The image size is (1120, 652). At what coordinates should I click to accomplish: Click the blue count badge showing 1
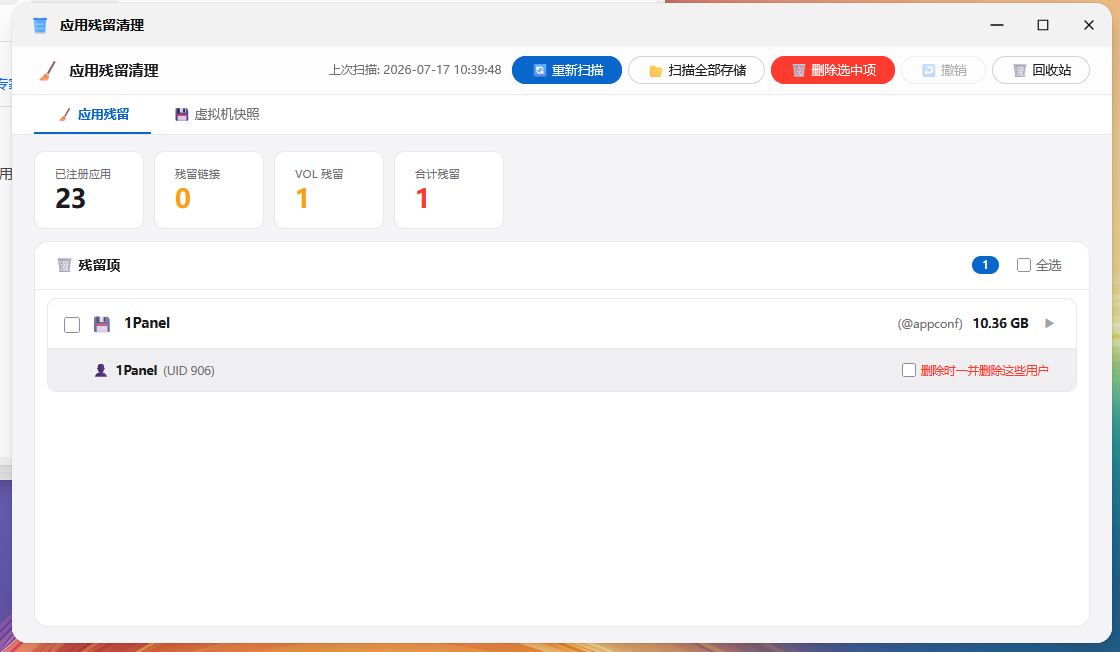point(985,265)
